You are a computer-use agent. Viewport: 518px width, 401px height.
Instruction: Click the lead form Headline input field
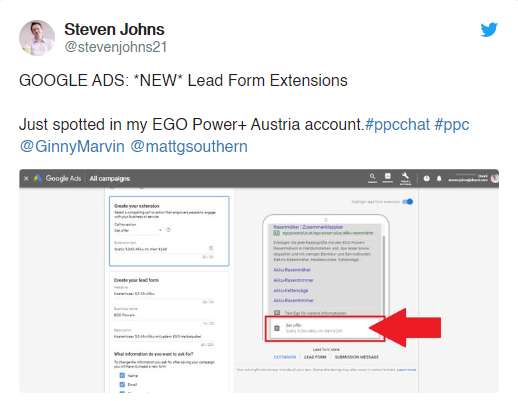[164, 294]
